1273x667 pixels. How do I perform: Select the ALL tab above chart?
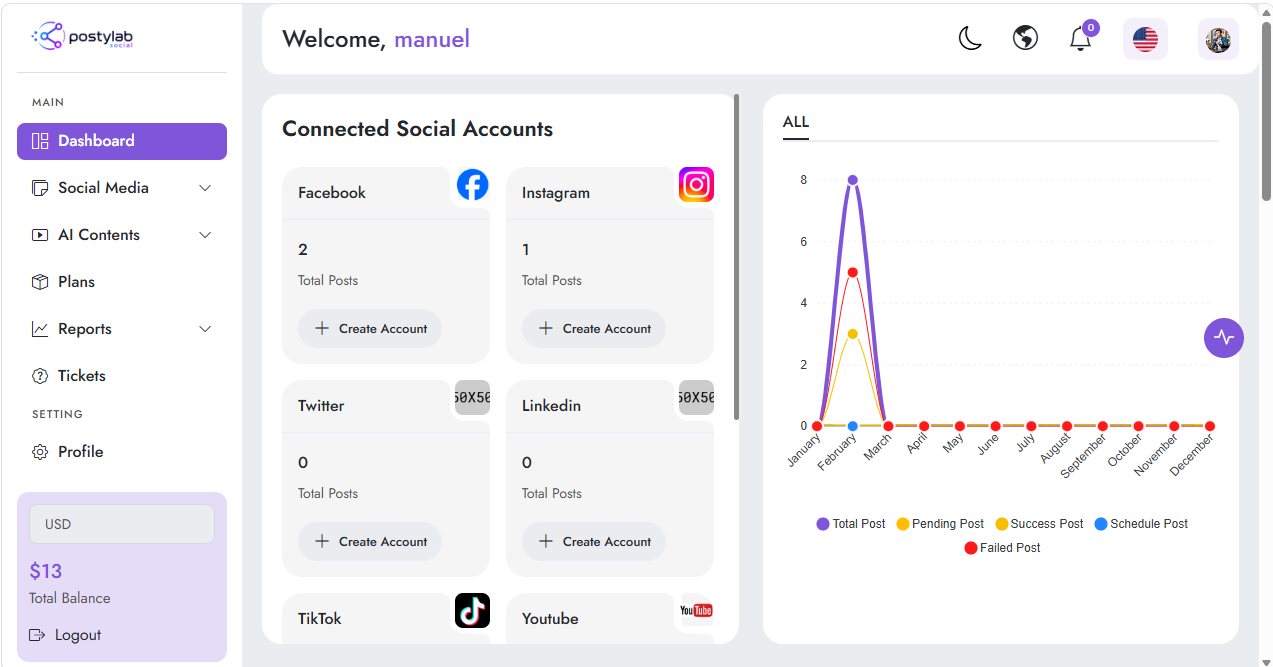click(796, 122)
